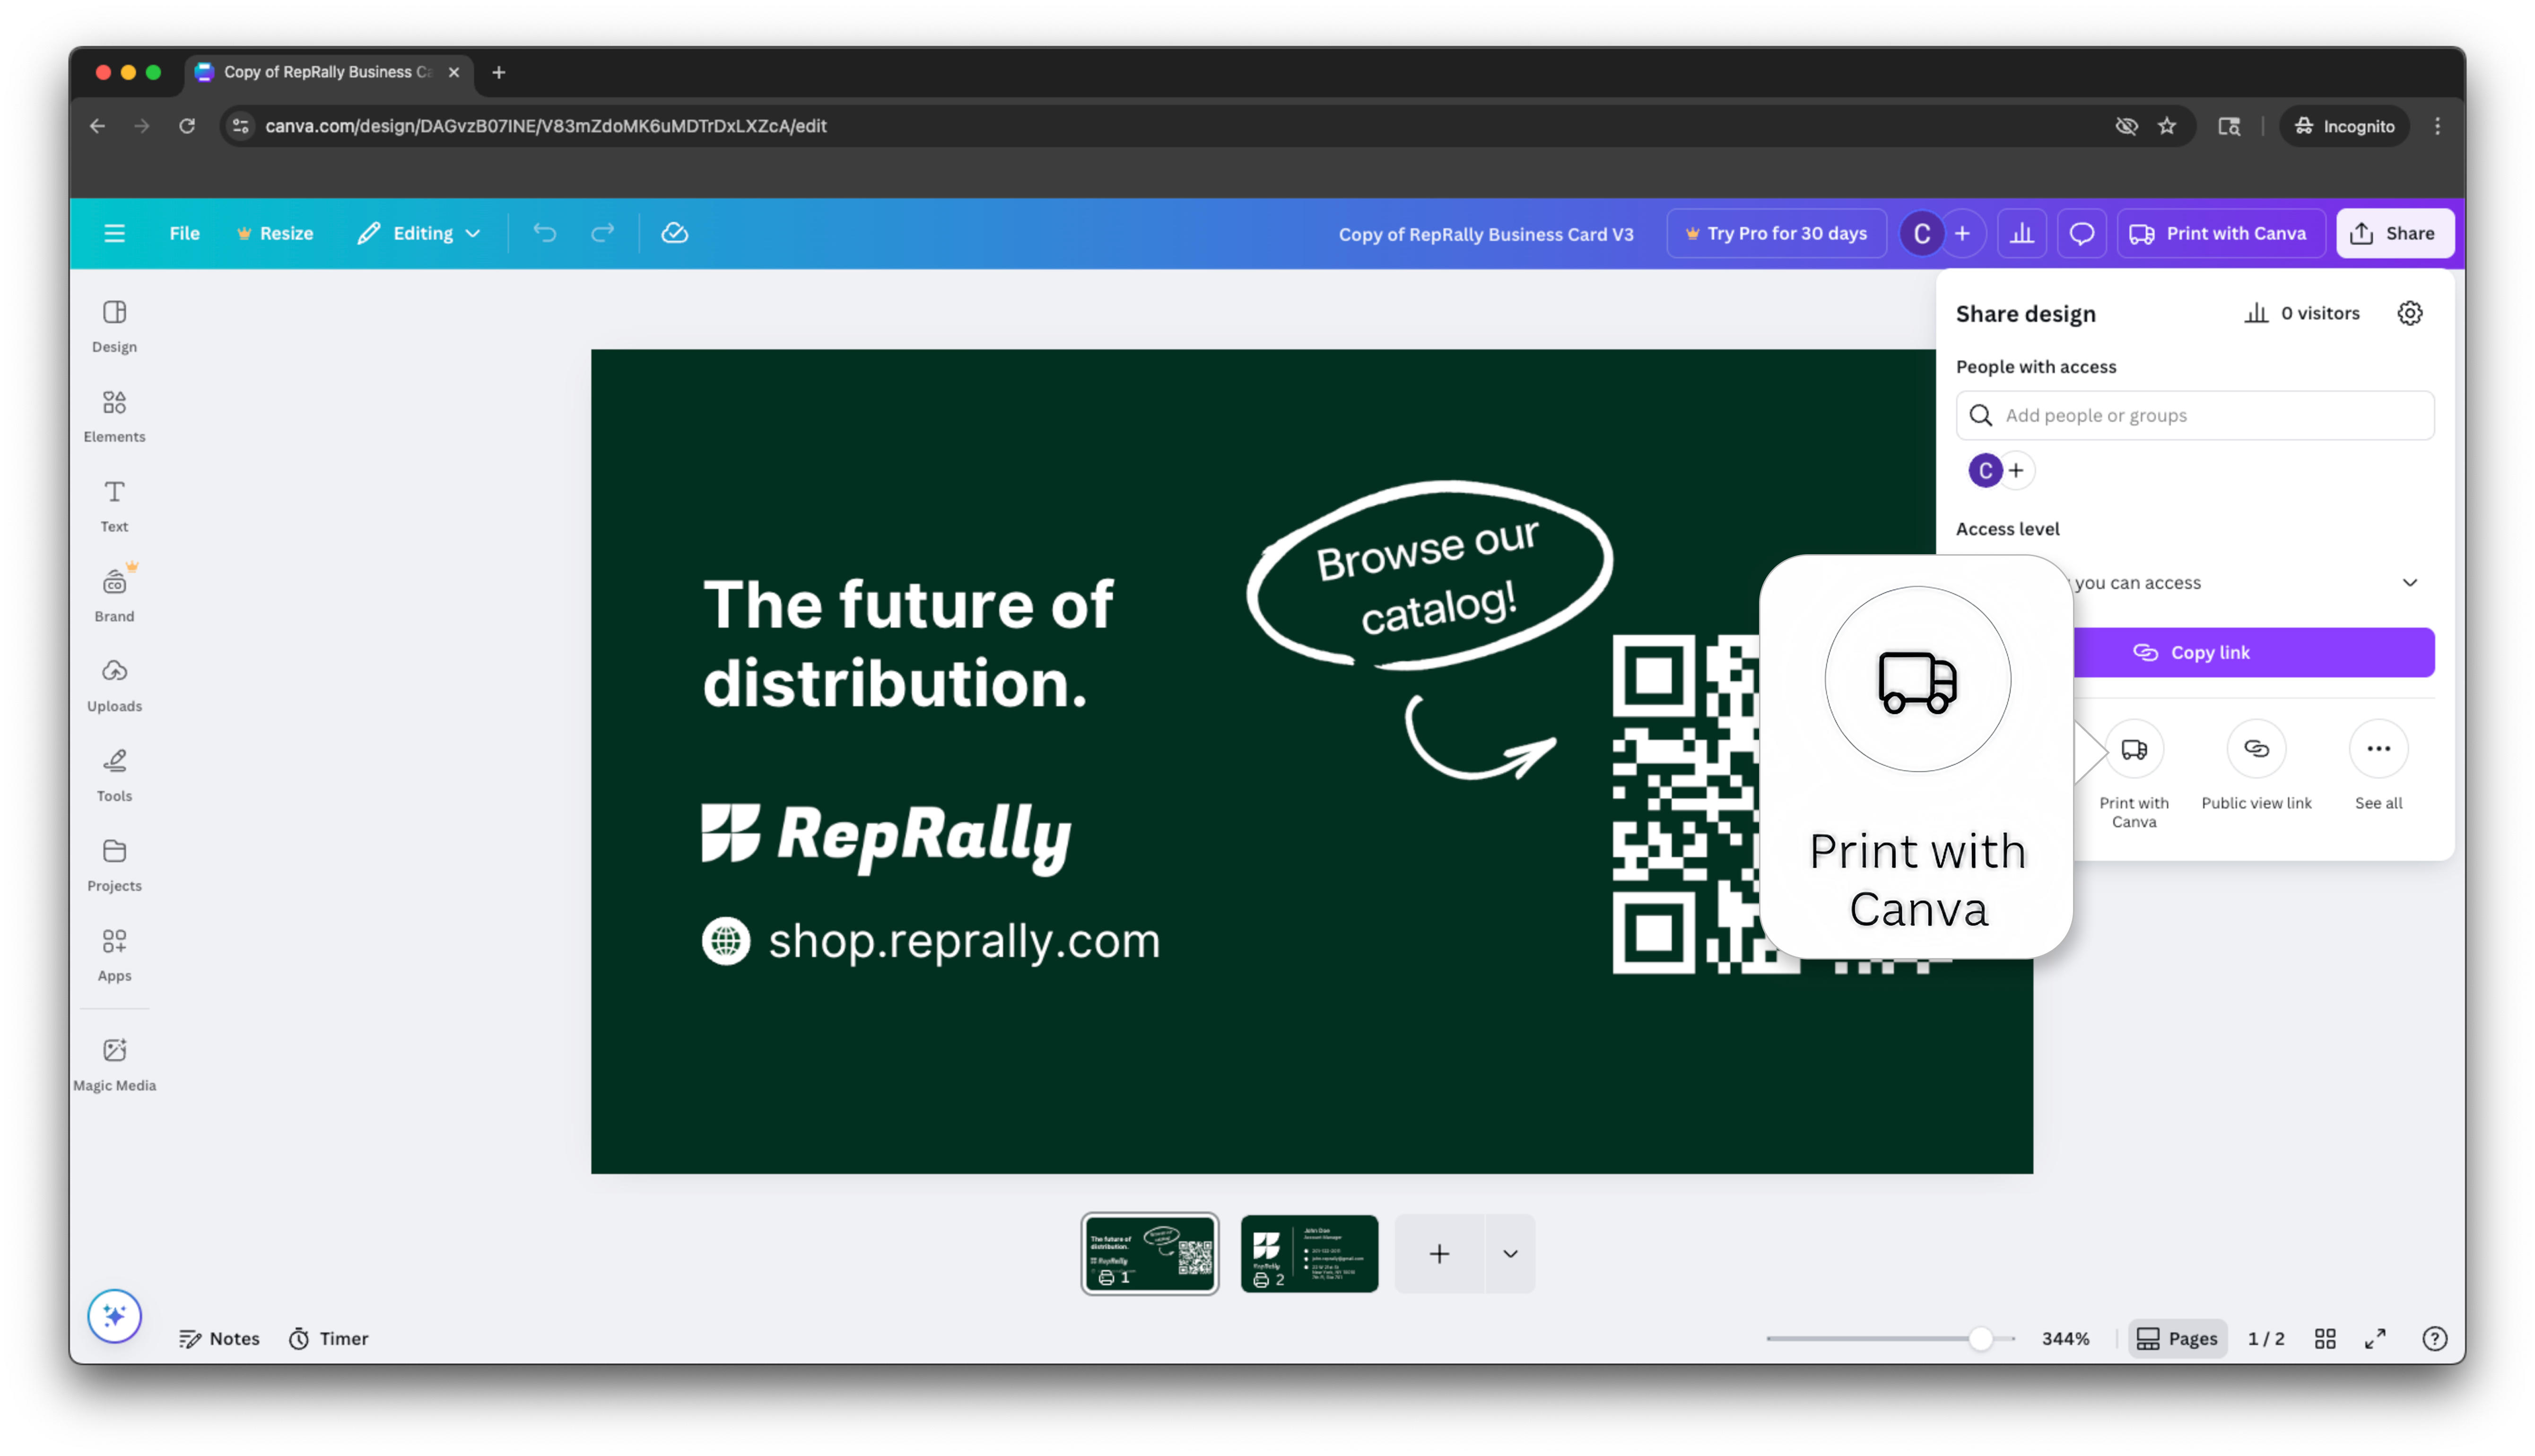Screen dimensions: 2535x1456
Task: Add collaborator with plus beside header avatar
Action: [x=1963, y=233]
